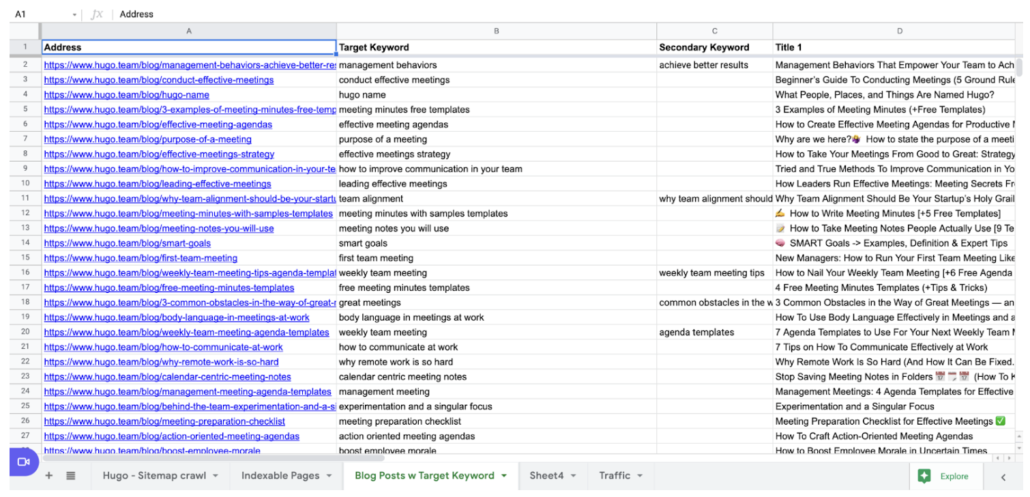Screen dimensions: 1030x497
Task: Open the purpose-of-a-meeting blog link
Action: tap(148, 139)
